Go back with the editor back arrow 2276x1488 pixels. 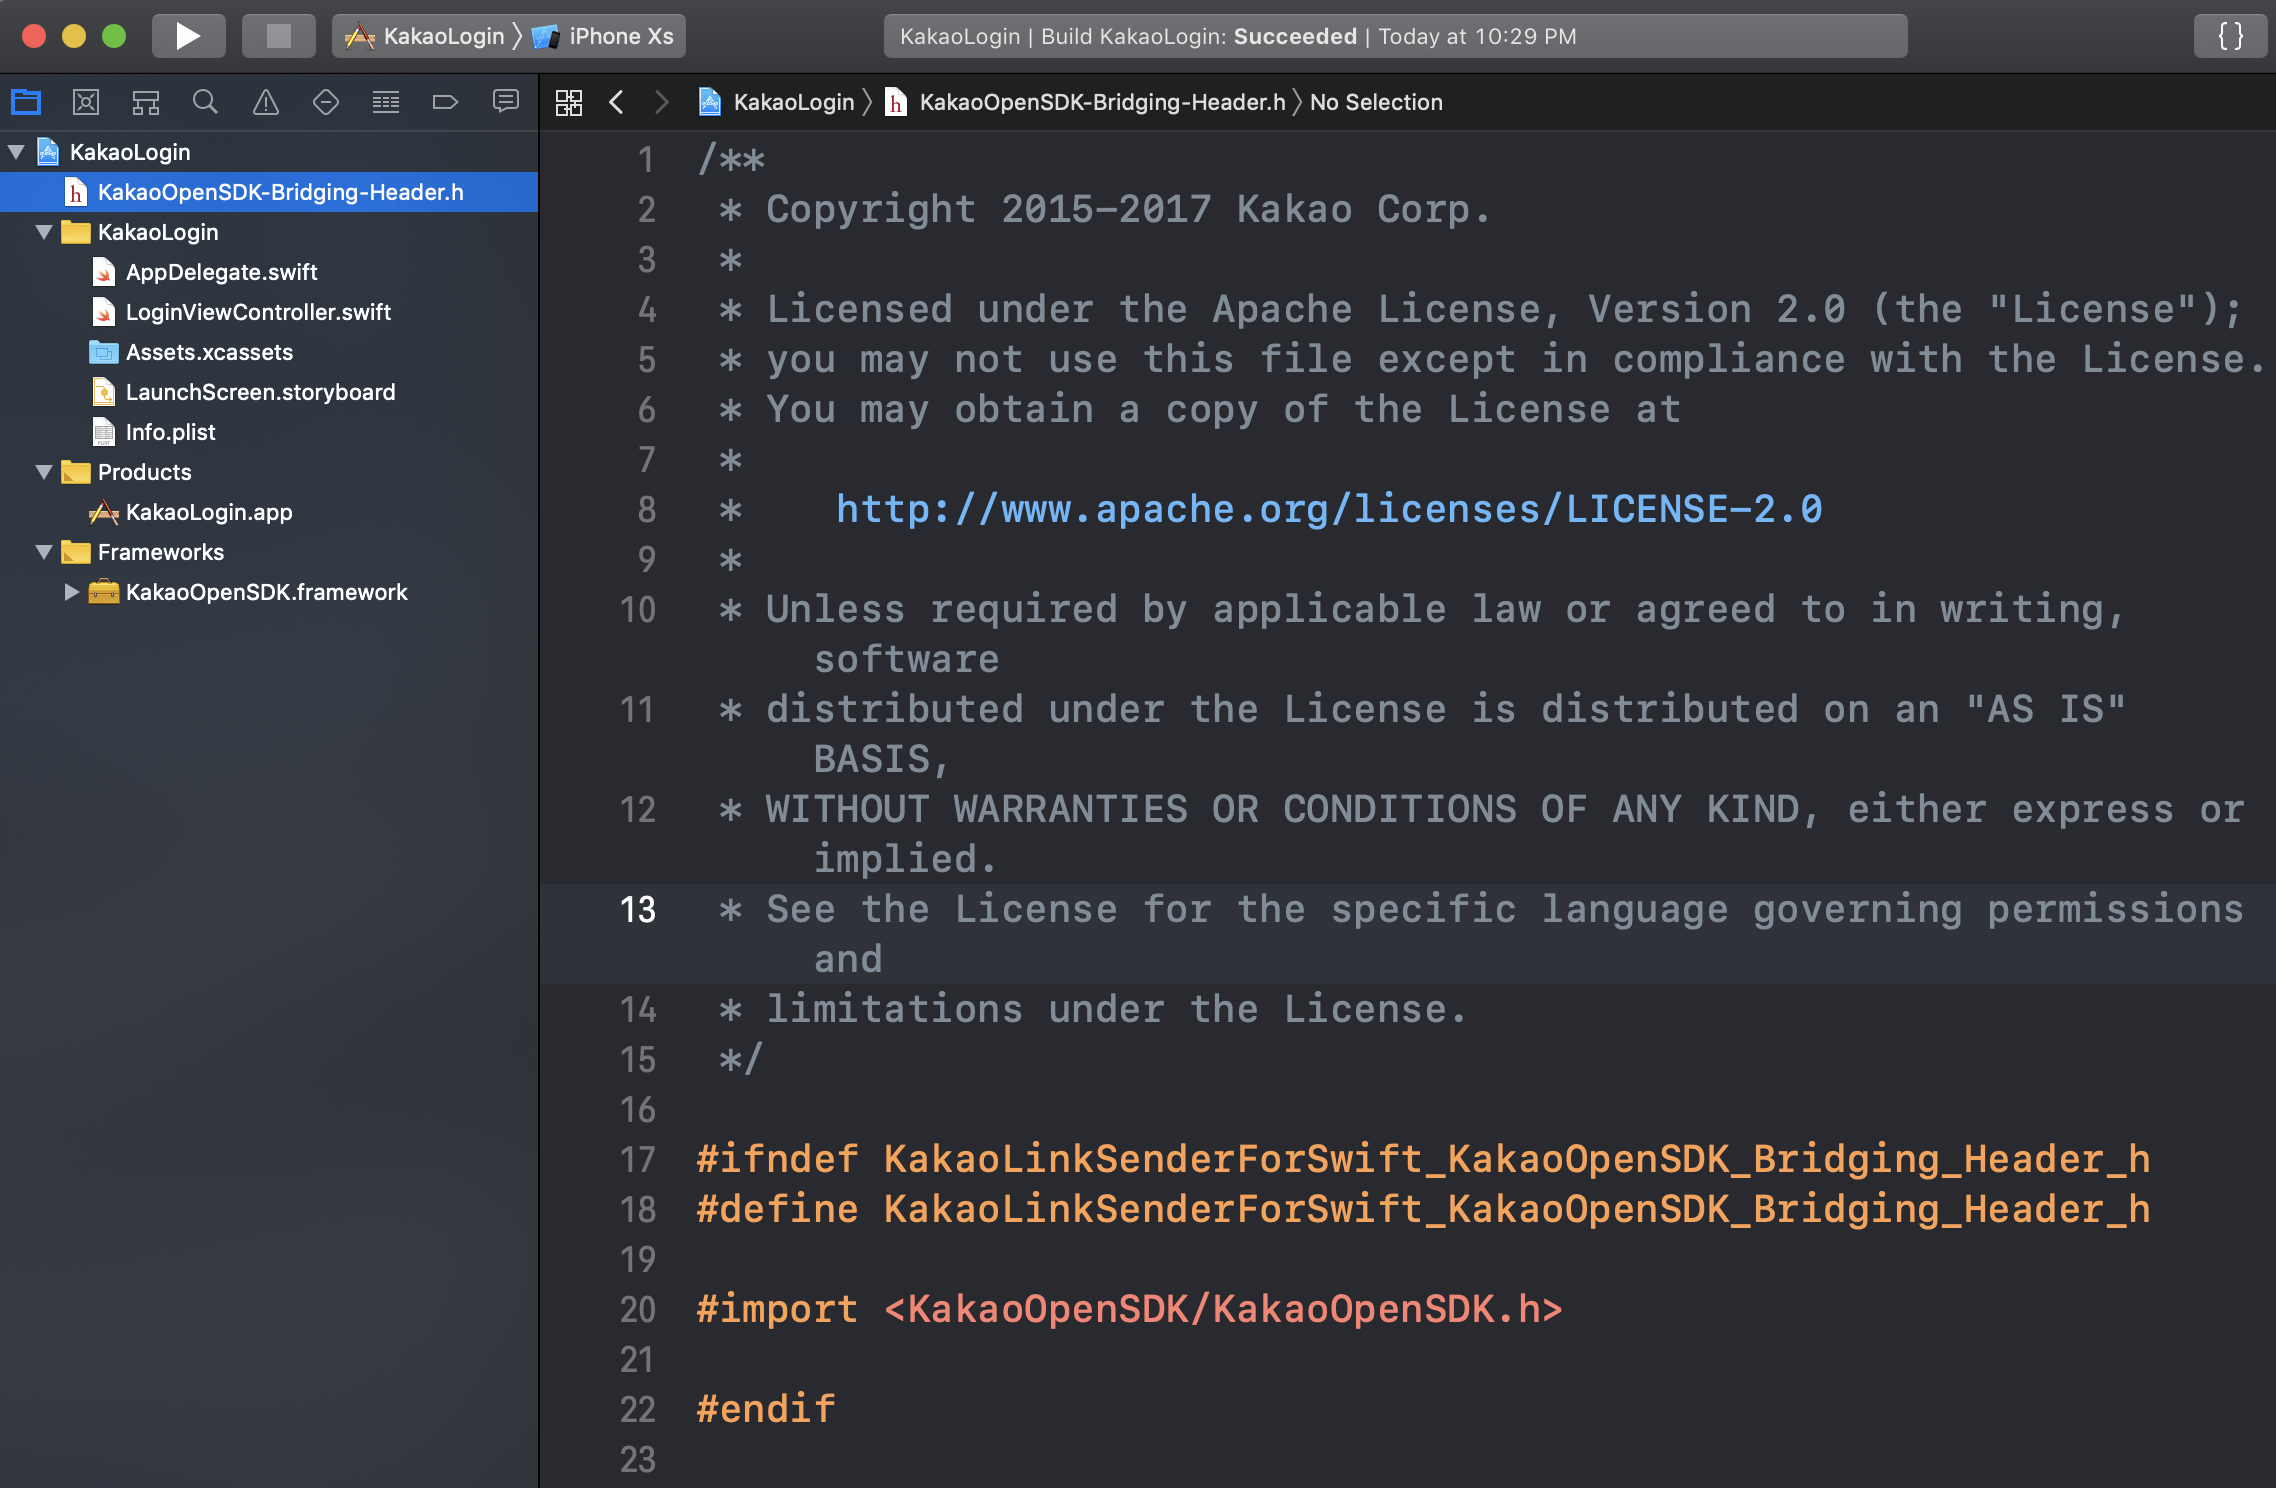(617, 102)
